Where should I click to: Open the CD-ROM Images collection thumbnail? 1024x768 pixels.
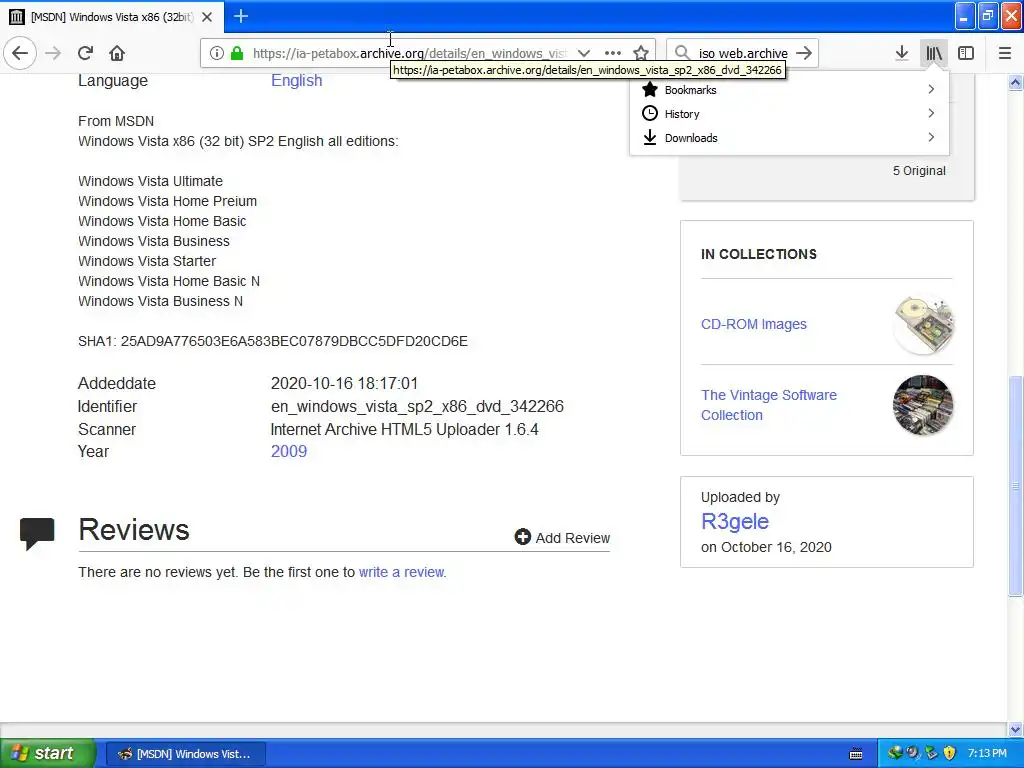click(923, 325)
